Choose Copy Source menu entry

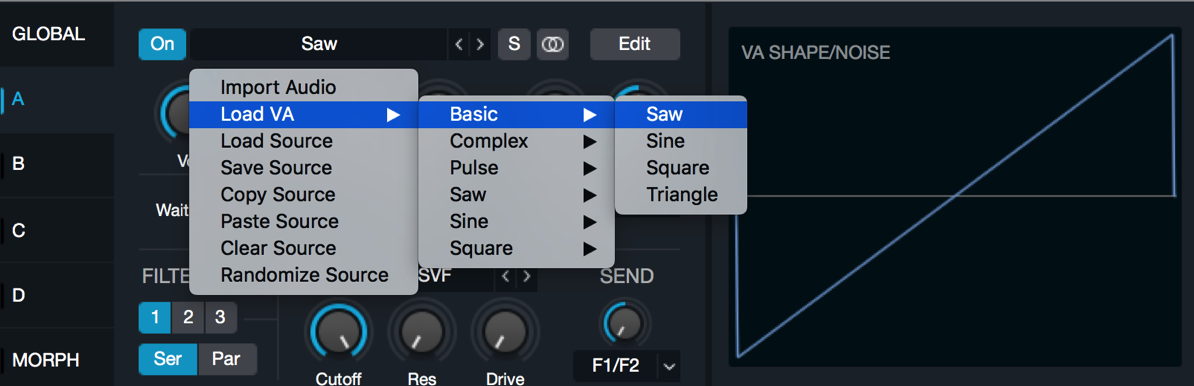[x=303, y=194]
